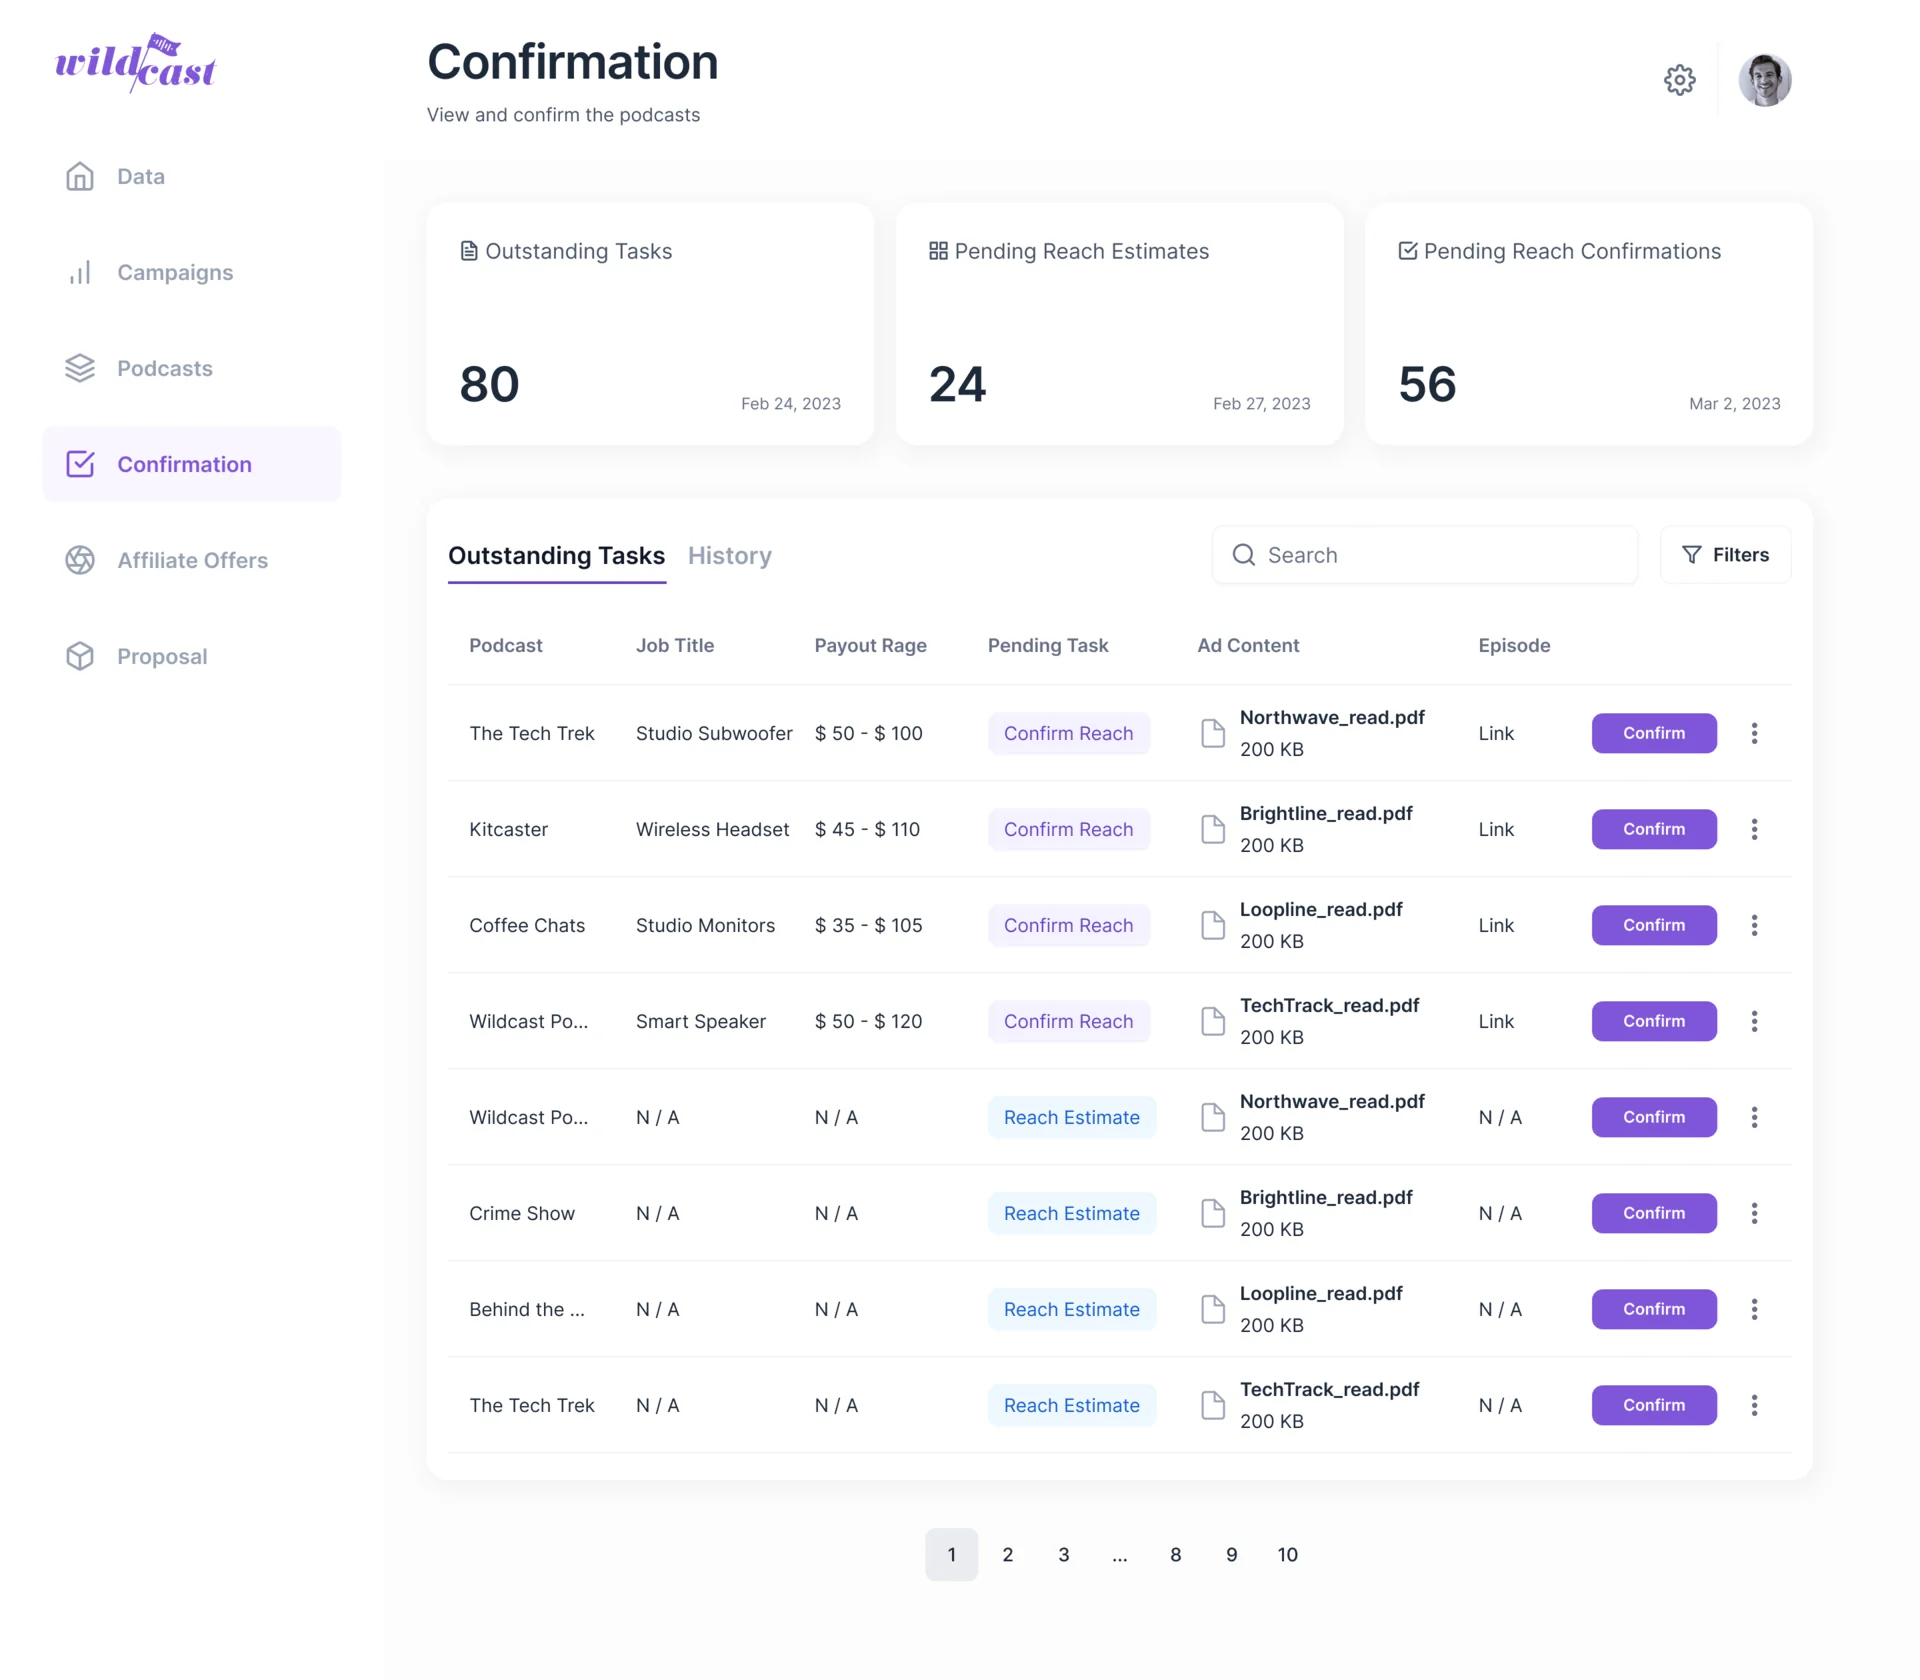Open episode Link for Studio Subwoofer row
Viewport: 1920px width, 1680px height.
1496,733
